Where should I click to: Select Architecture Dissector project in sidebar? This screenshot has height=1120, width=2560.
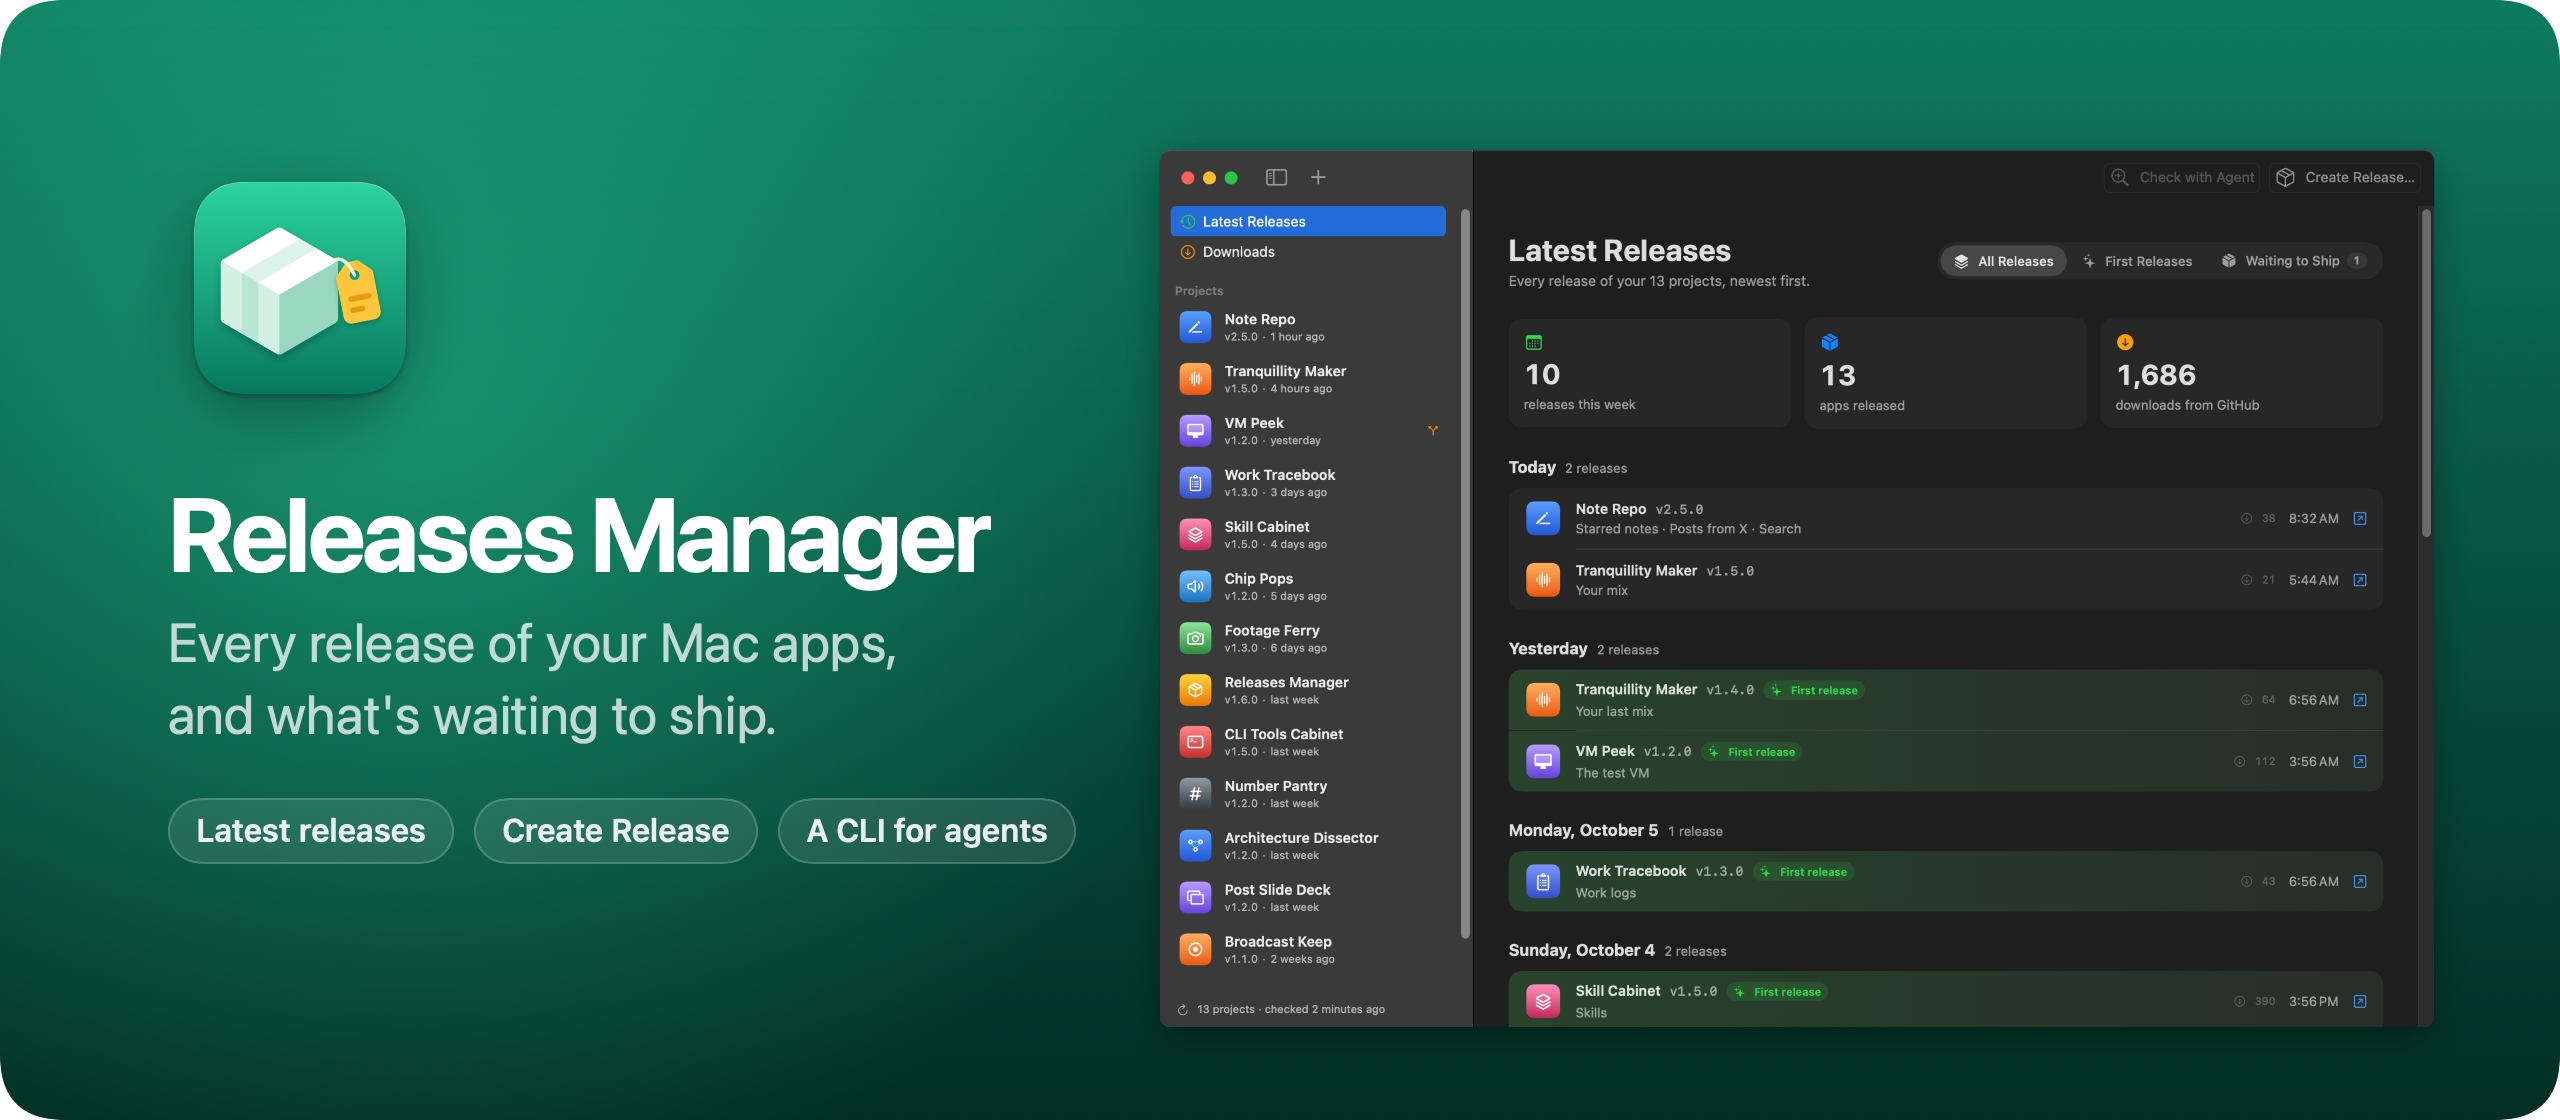pyautogui.click(x=1308, y=846)
